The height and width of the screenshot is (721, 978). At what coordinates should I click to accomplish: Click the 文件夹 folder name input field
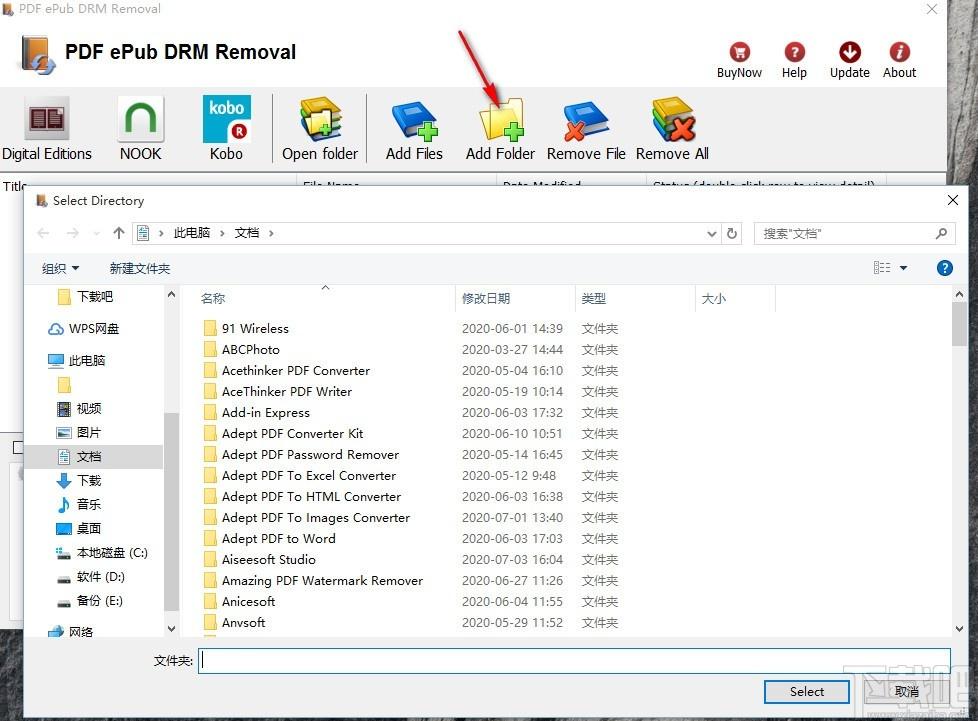pos(574,661)
